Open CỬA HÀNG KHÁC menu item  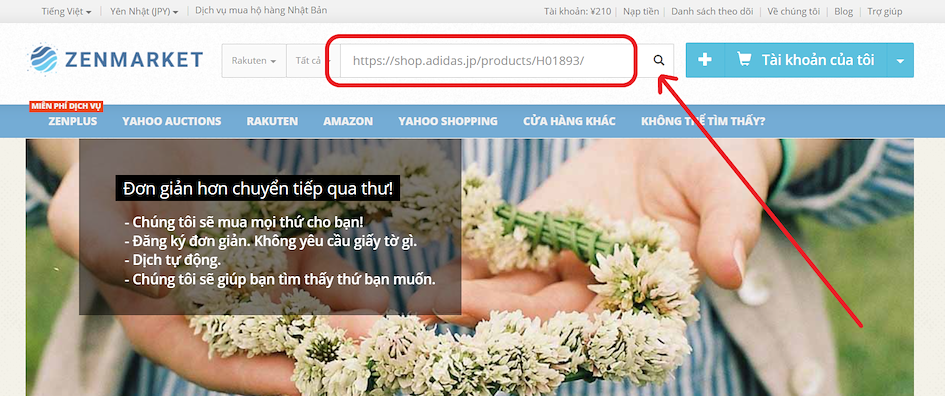pos(570,121)
